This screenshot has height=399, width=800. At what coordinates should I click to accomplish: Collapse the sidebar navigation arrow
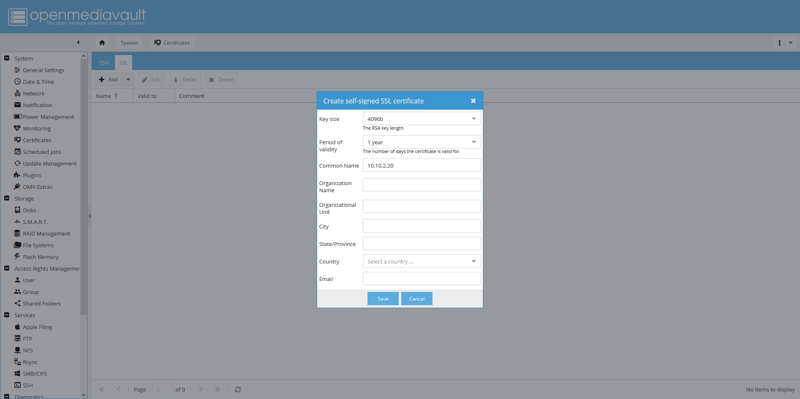[x=78, y=42]
